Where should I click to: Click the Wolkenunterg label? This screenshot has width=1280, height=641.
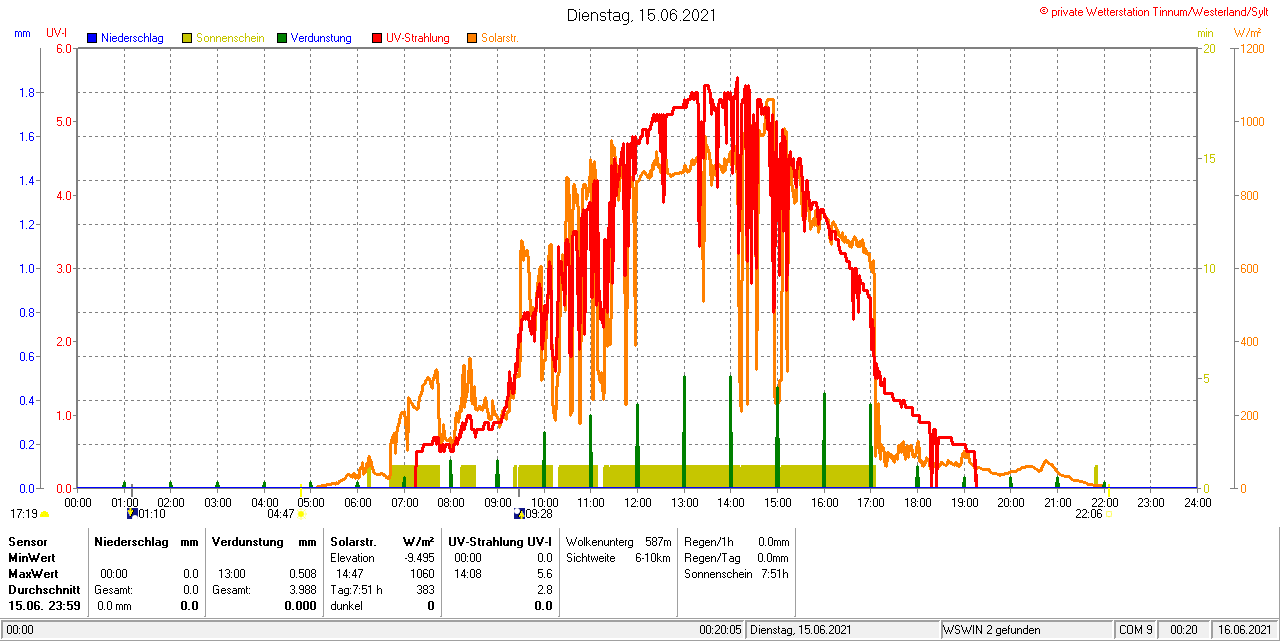[x=598, y=541]
